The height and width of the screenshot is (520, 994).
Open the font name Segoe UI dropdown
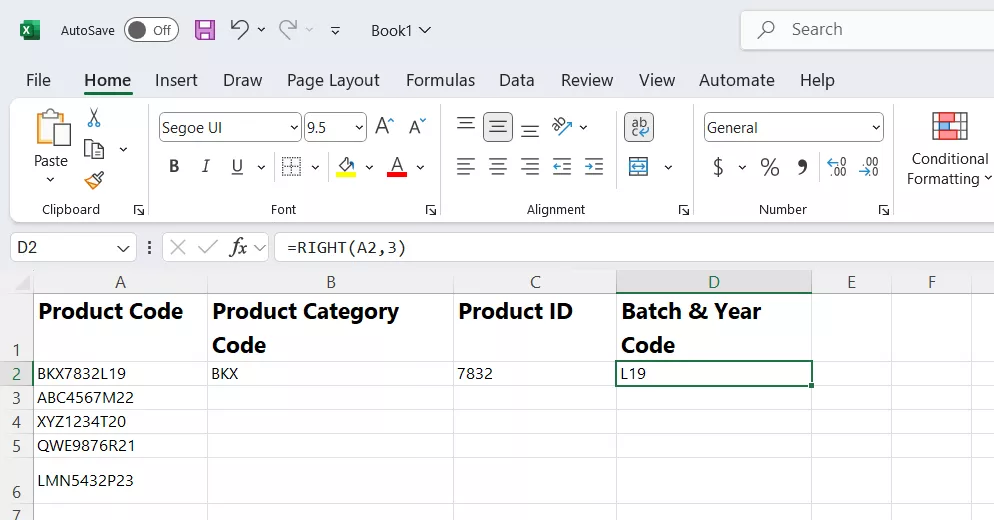pyautogui.click(x=294, y=128)
